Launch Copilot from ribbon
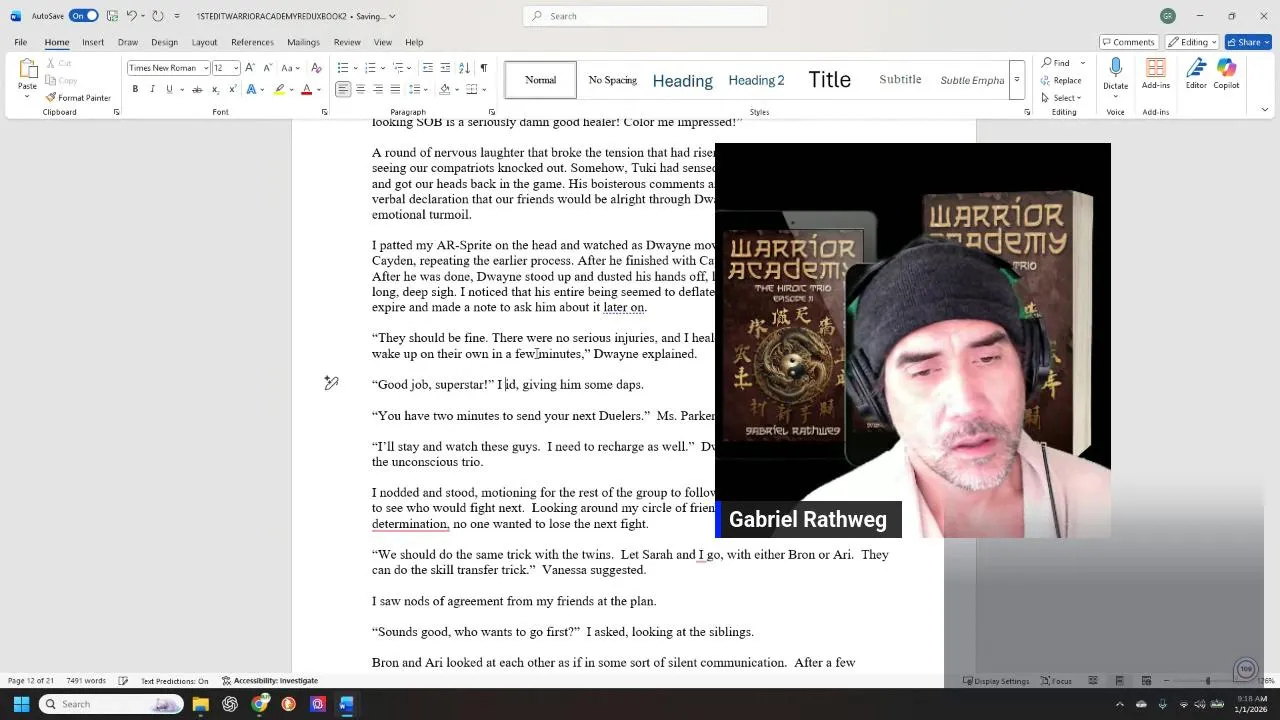This screenshot has width=1280, height=720. click(1226, 73)
